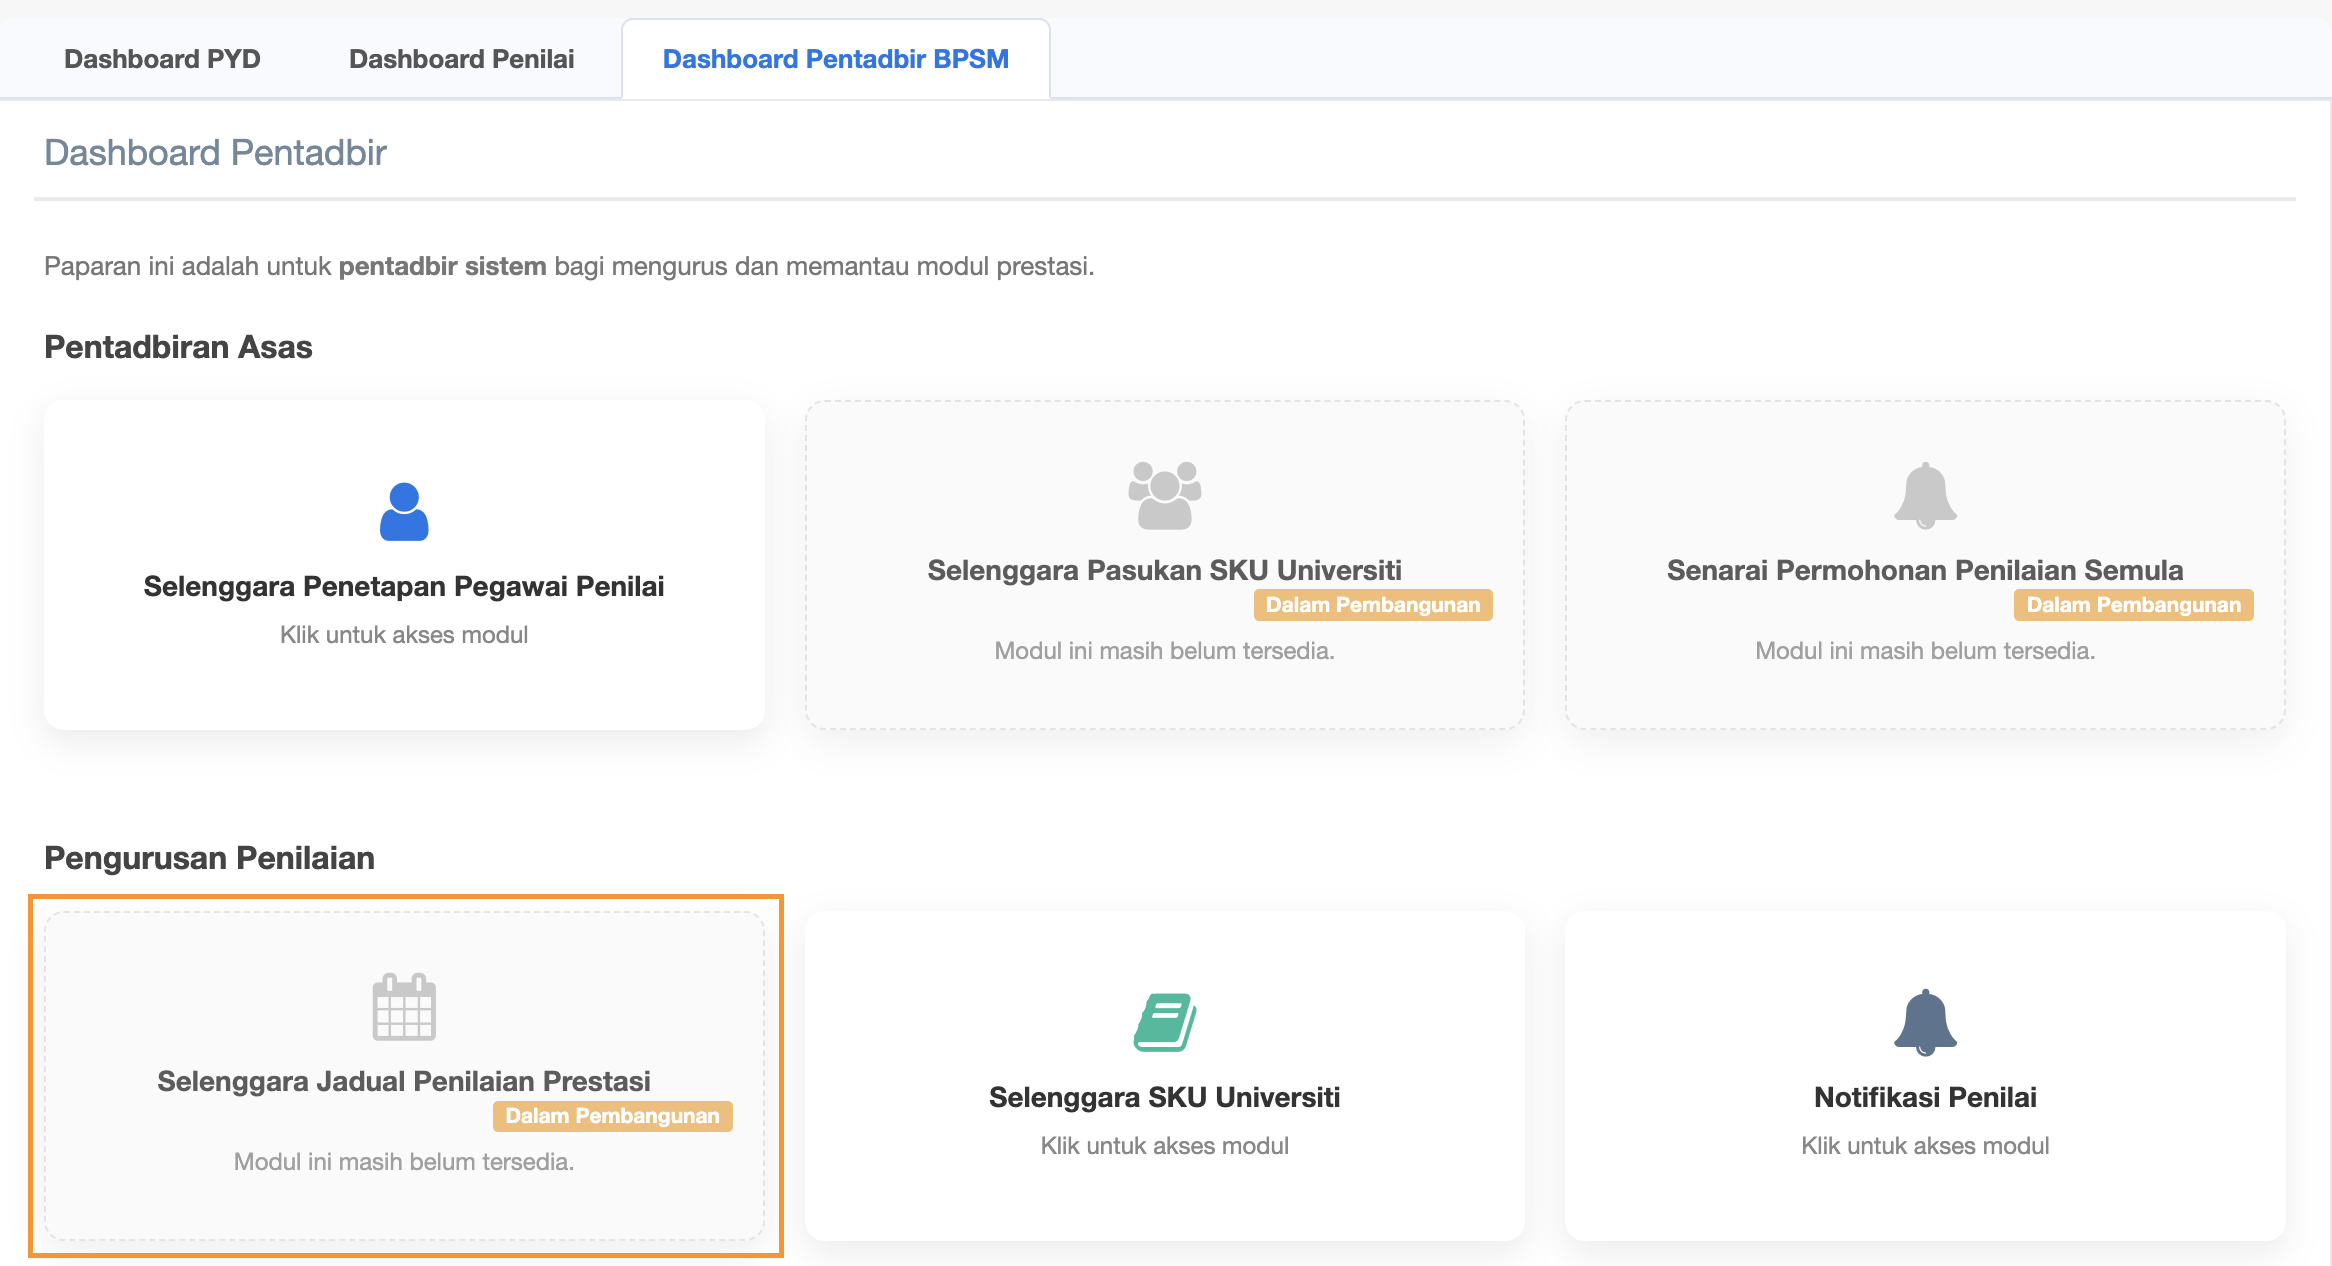Select the Dashboard Pentadbir BPSM tab
2332x1266 pixels.
[835, 59]
